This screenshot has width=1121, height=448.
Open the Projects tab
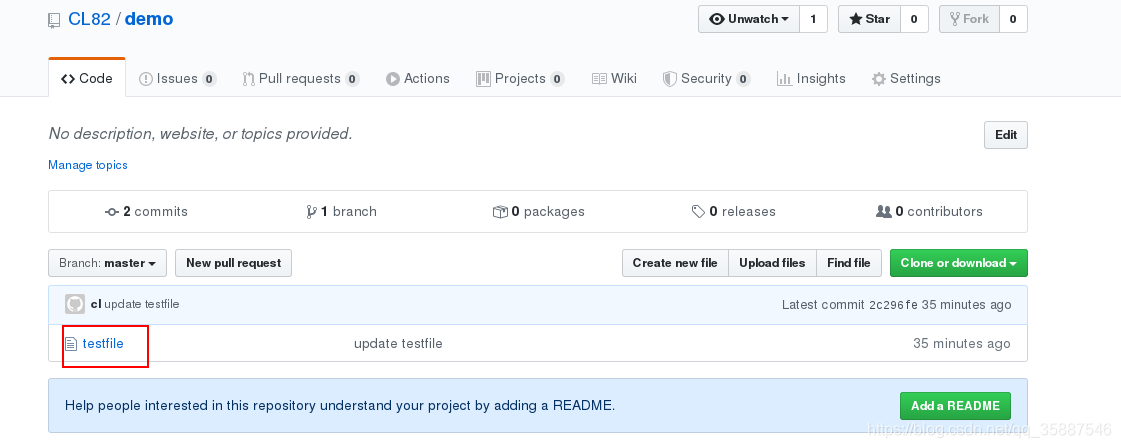tap(520, 79)
